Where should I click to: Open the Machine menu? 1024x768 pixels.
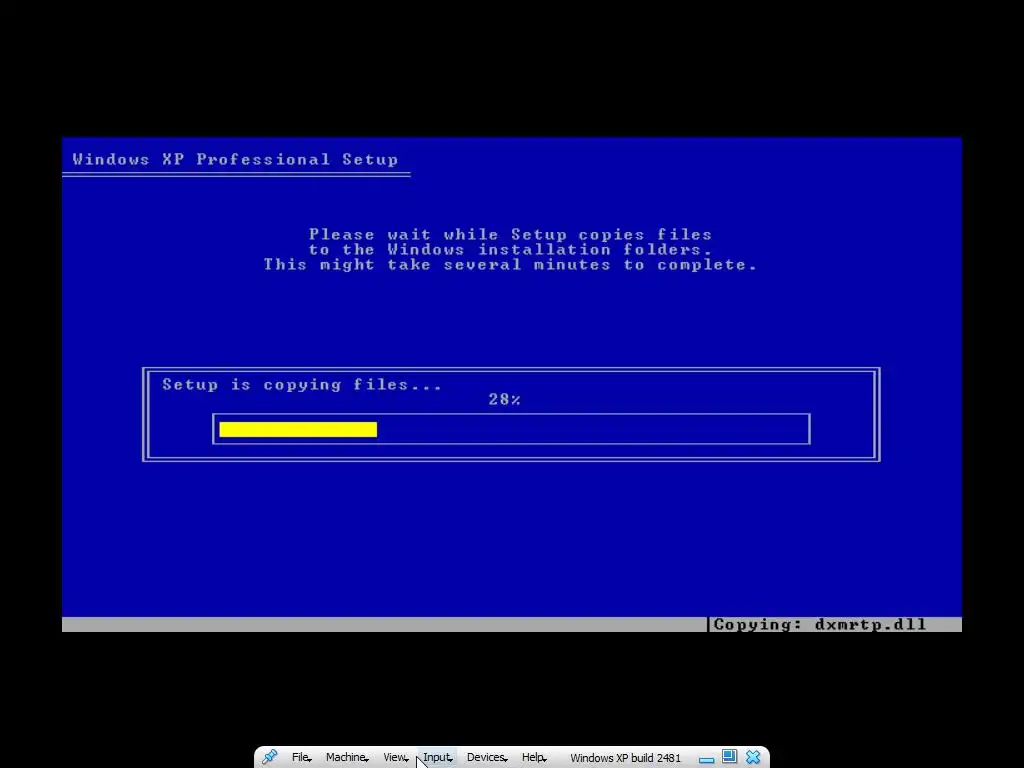[x=347, y=758]
